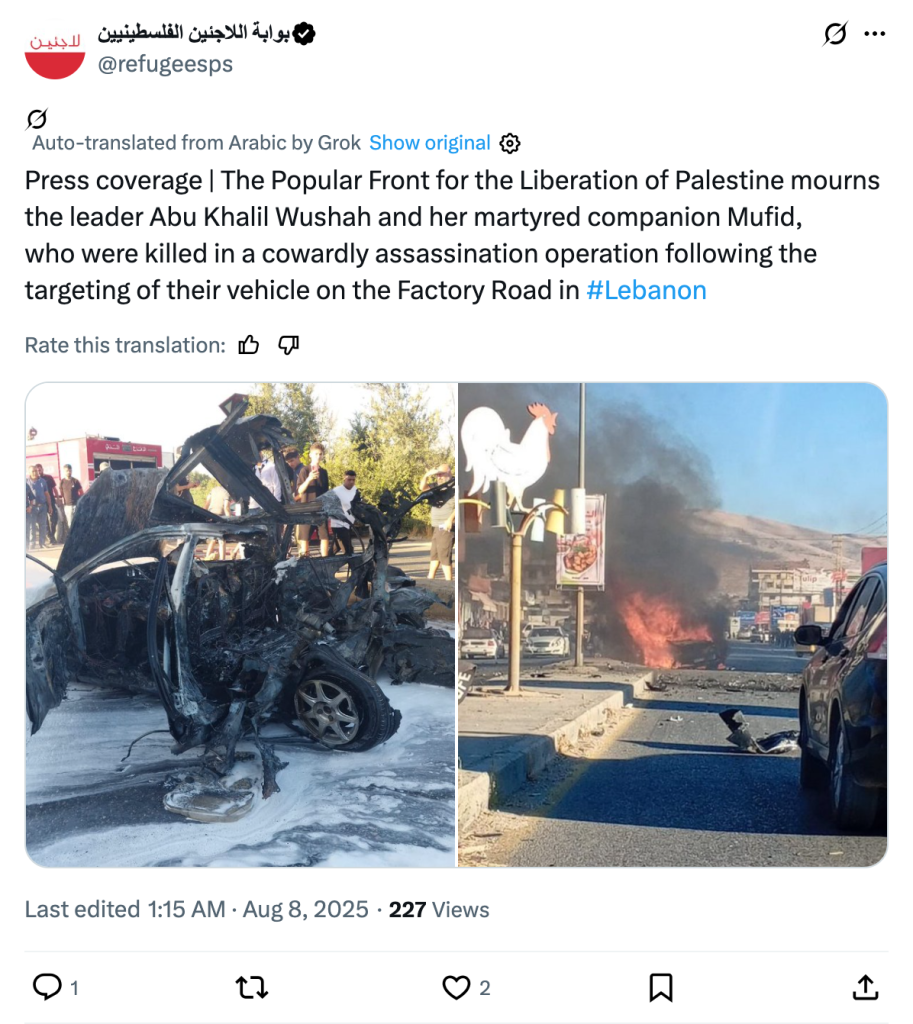
Task: Share the post via upload icon
Action: (865, 987)
